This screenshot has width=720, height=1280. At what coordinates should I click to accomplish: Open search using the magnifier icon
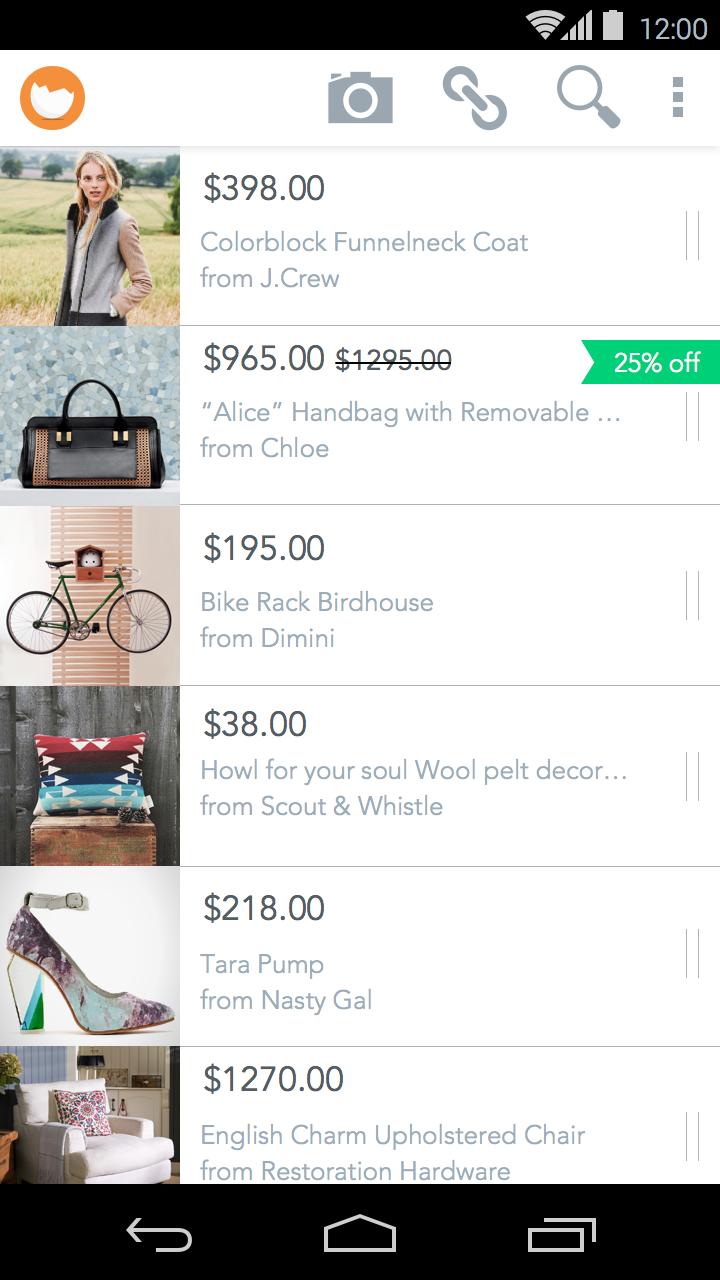588,97
